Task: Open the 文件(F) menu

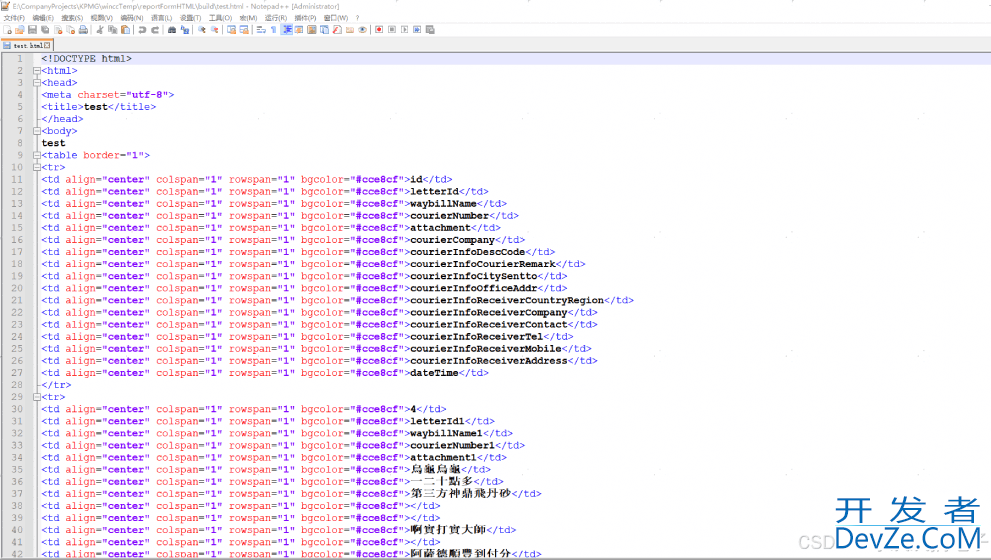Action: tap(14, 18)
